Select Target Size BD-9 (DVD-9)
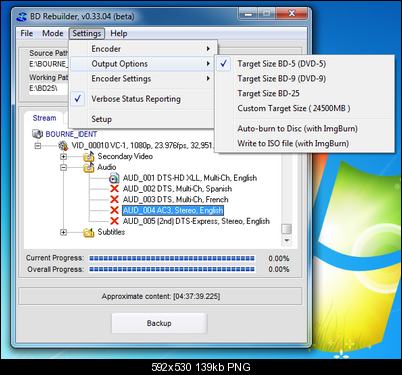The width and height of the screenshot is (402, 375). [304, 79]
